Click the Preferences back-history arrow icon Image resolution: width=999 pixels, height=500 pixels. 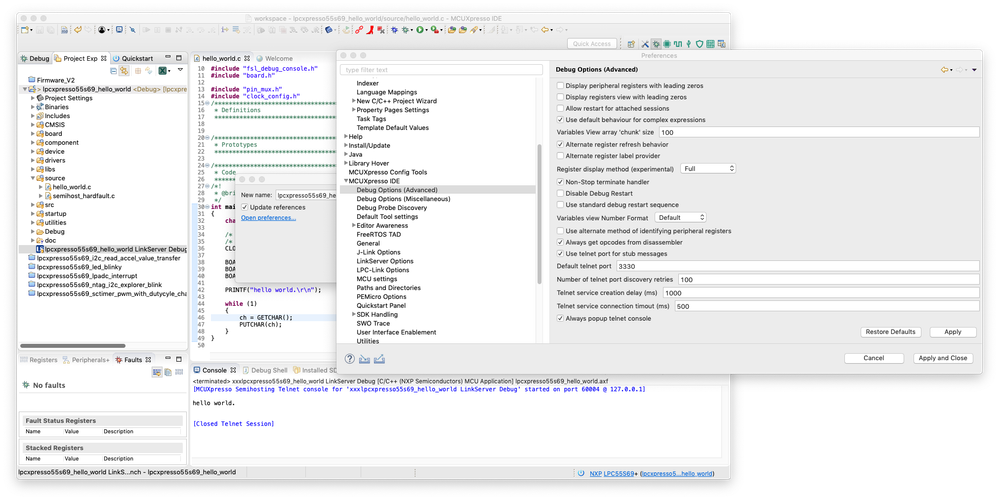point(944,69)
